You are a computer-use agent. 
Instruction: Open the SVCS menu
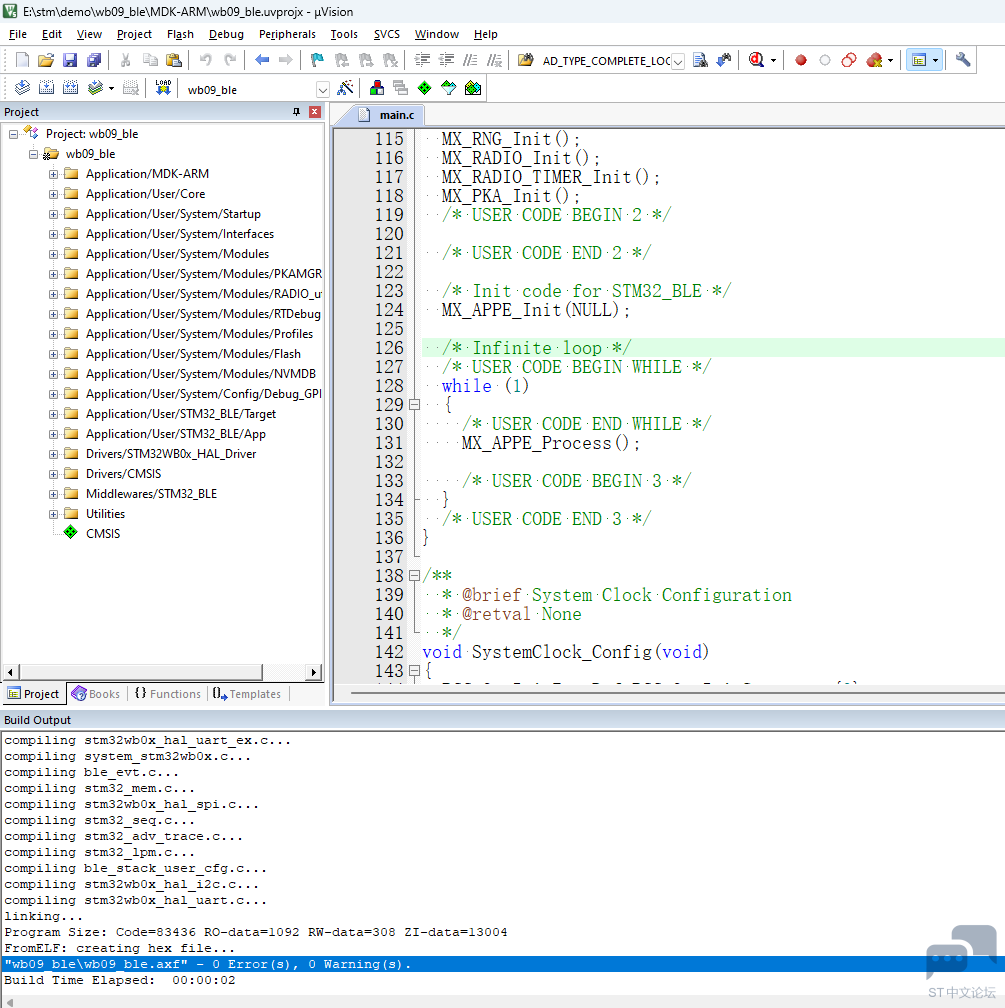386,34
